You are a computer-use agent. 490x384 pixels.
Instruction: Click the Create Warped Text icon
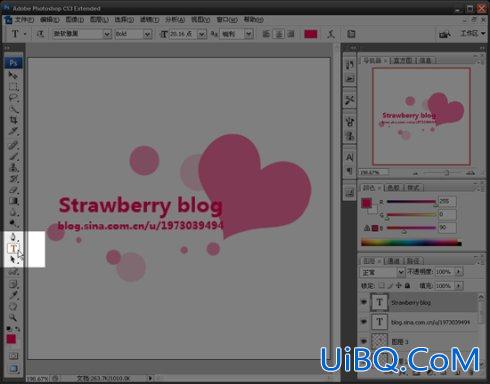click(331, 34)
